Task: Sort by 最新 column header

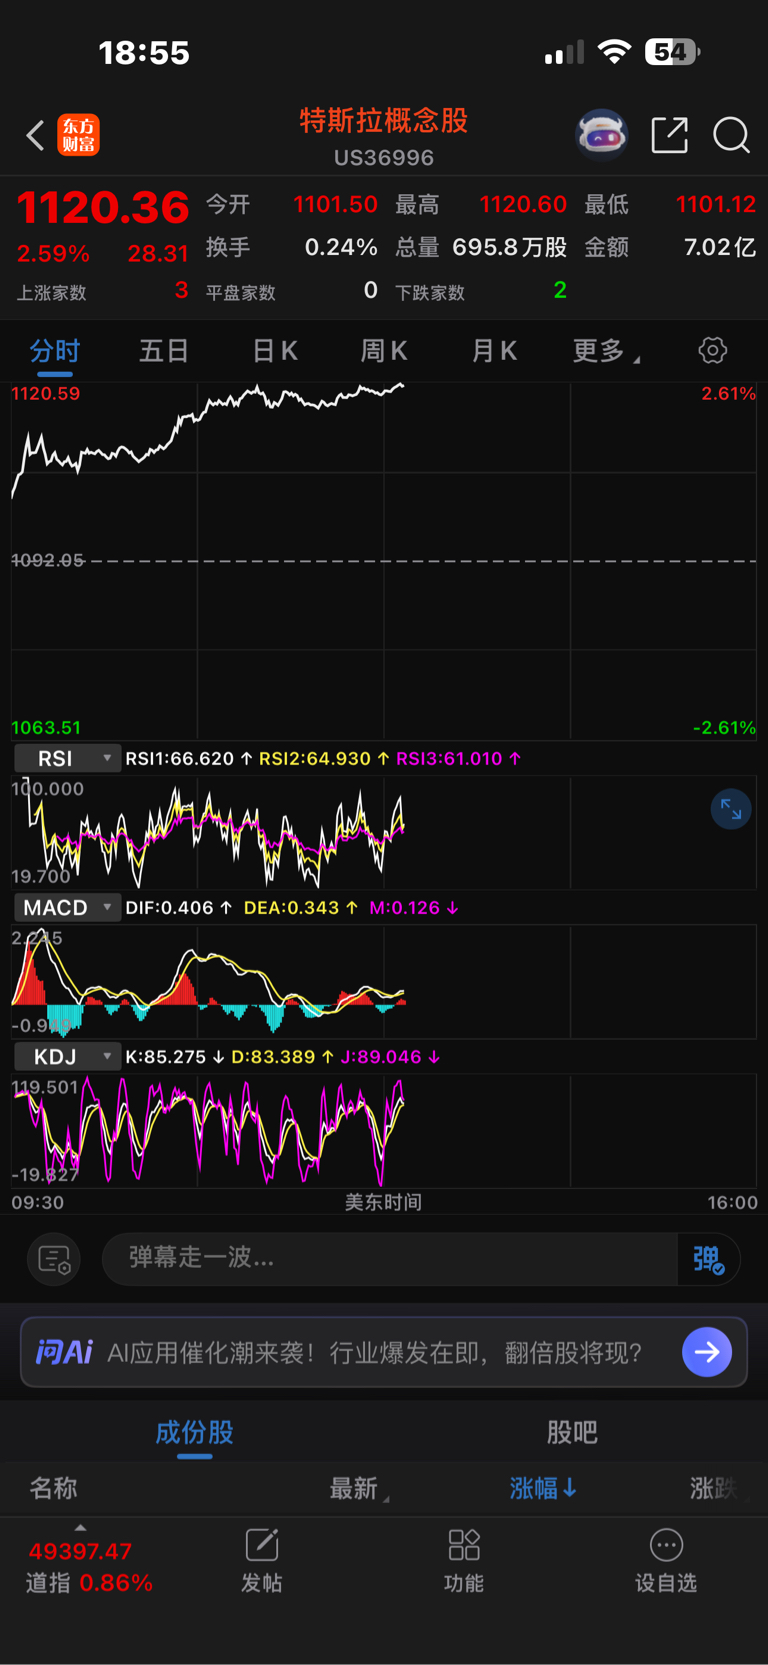Action: tap(359, 1489)
